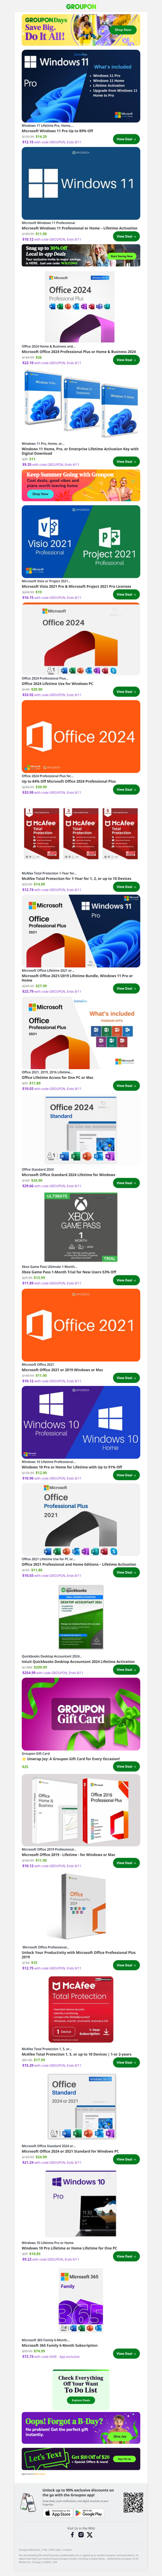Click View Deal under Groupon Gift Card
The image size is (162, 2576).
coord(125,1766)
